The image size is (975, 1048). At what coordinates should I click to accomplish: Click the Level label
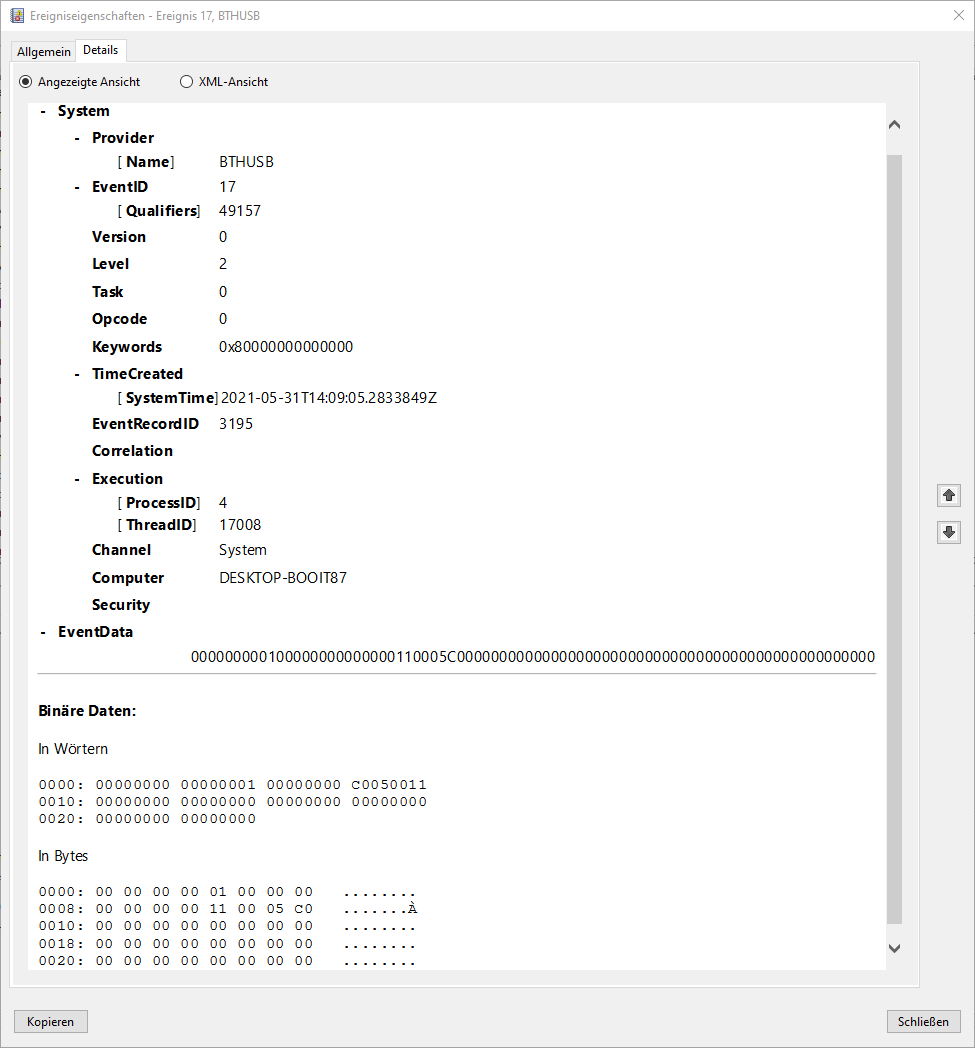tap(110, 264)
